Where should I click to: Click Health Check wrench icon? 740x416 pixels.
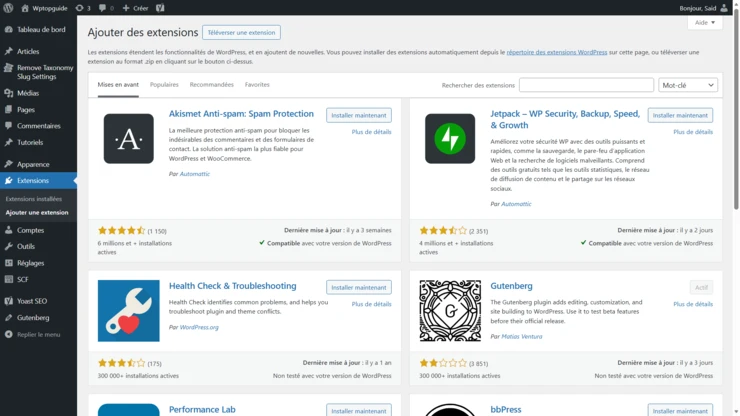pos(128,311)
